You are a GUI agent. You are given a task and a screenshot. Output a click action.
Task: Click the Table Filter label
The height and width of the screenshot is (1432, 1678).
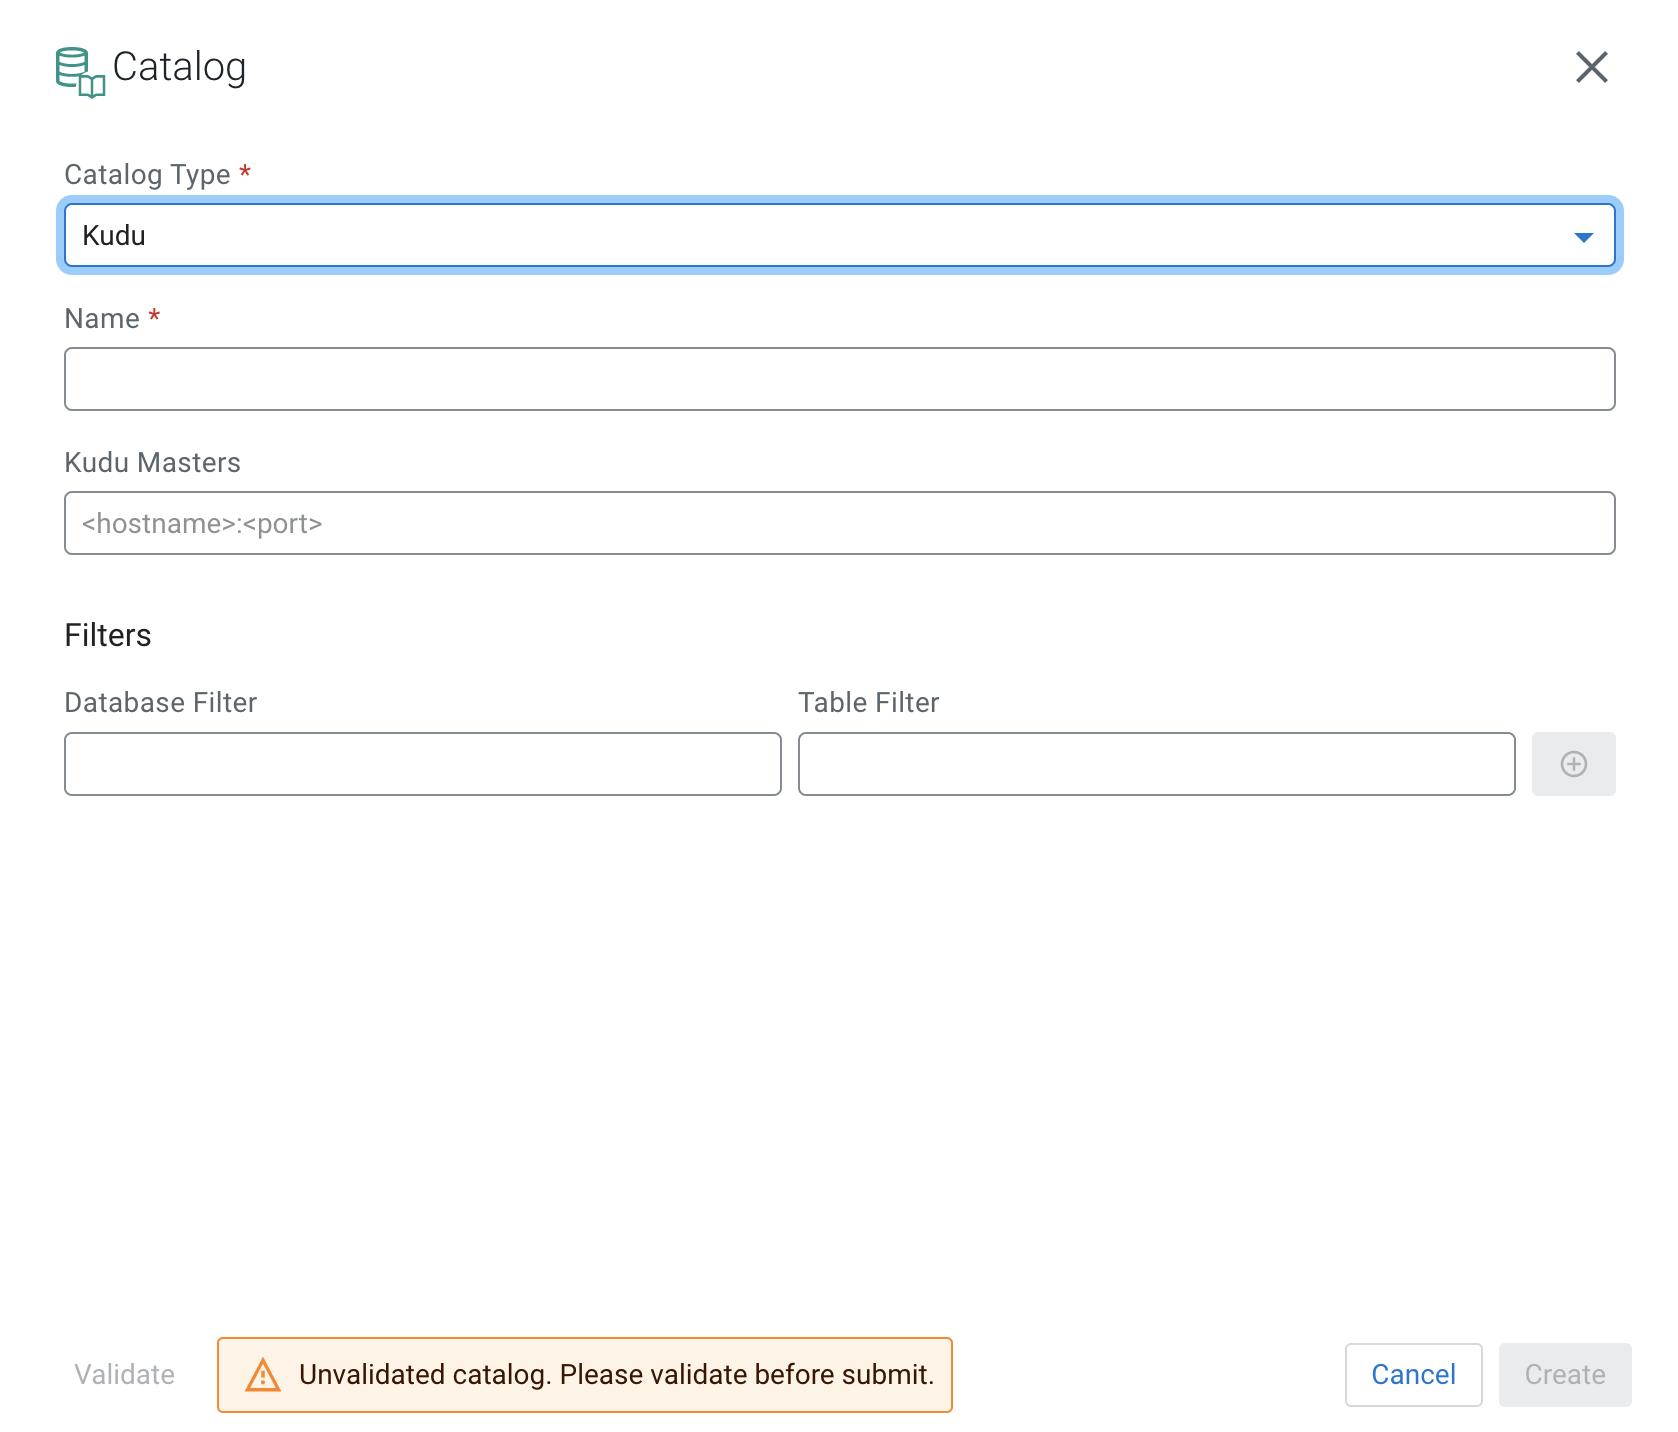(868, 702)
